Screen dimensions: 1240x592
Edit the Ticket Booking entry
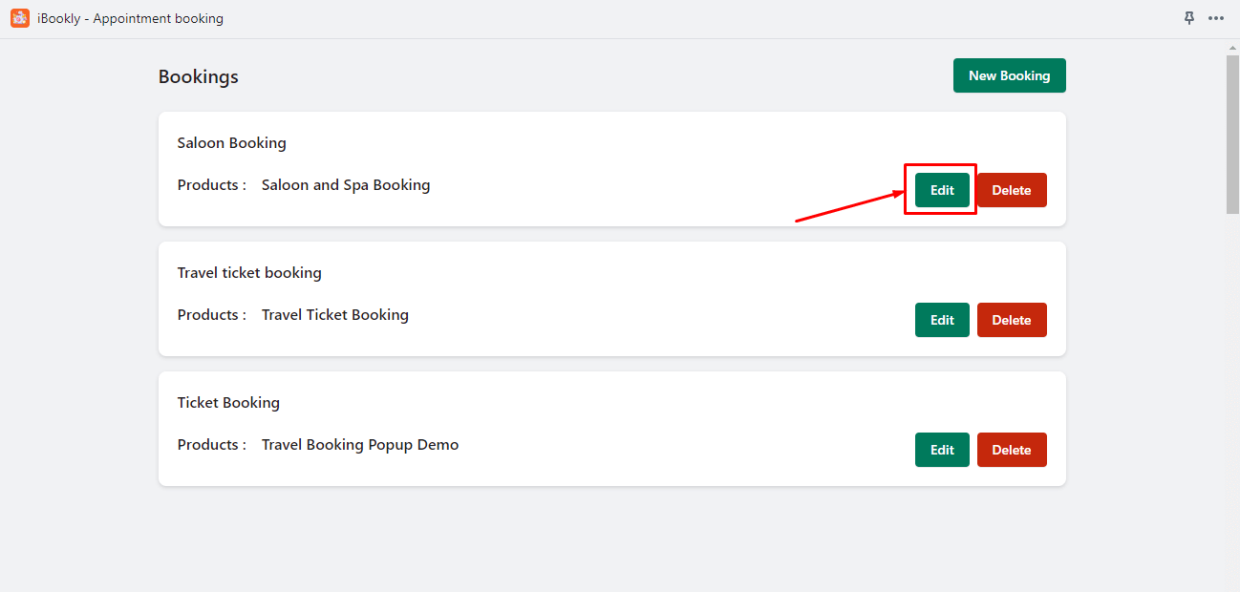tap(941, 449)
